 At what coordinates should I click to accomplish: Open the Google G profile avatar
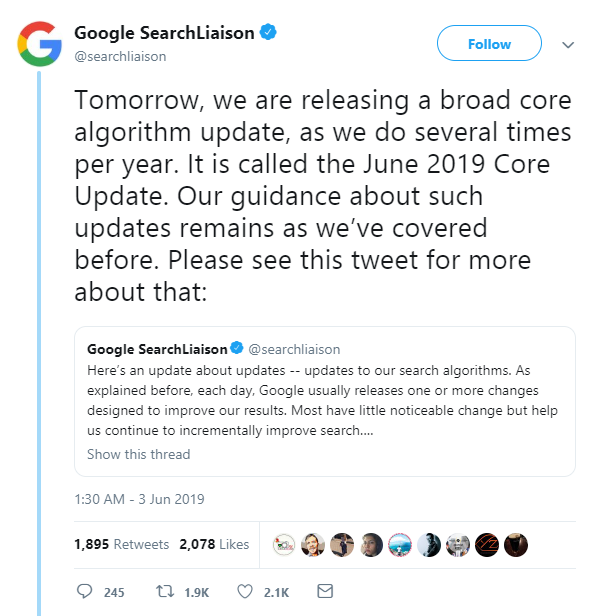[x=39, y=44]
